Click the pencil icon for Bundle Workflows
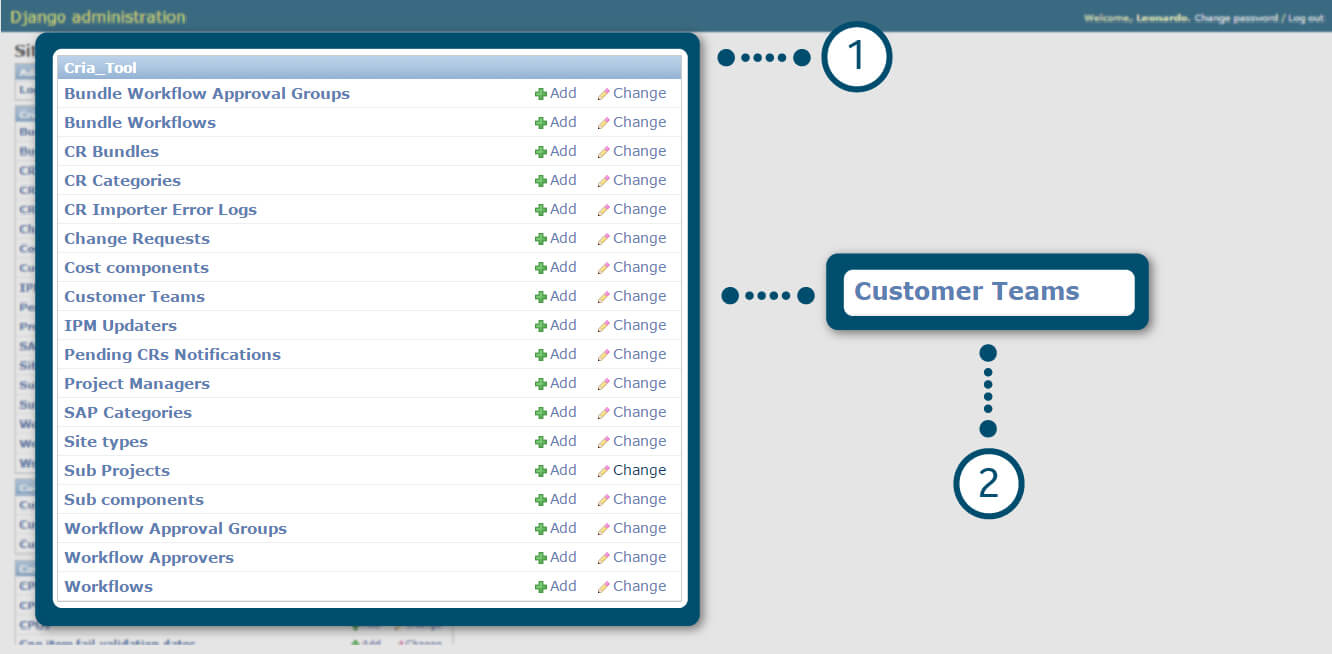 pyautogui.click(x=603, y=123)
